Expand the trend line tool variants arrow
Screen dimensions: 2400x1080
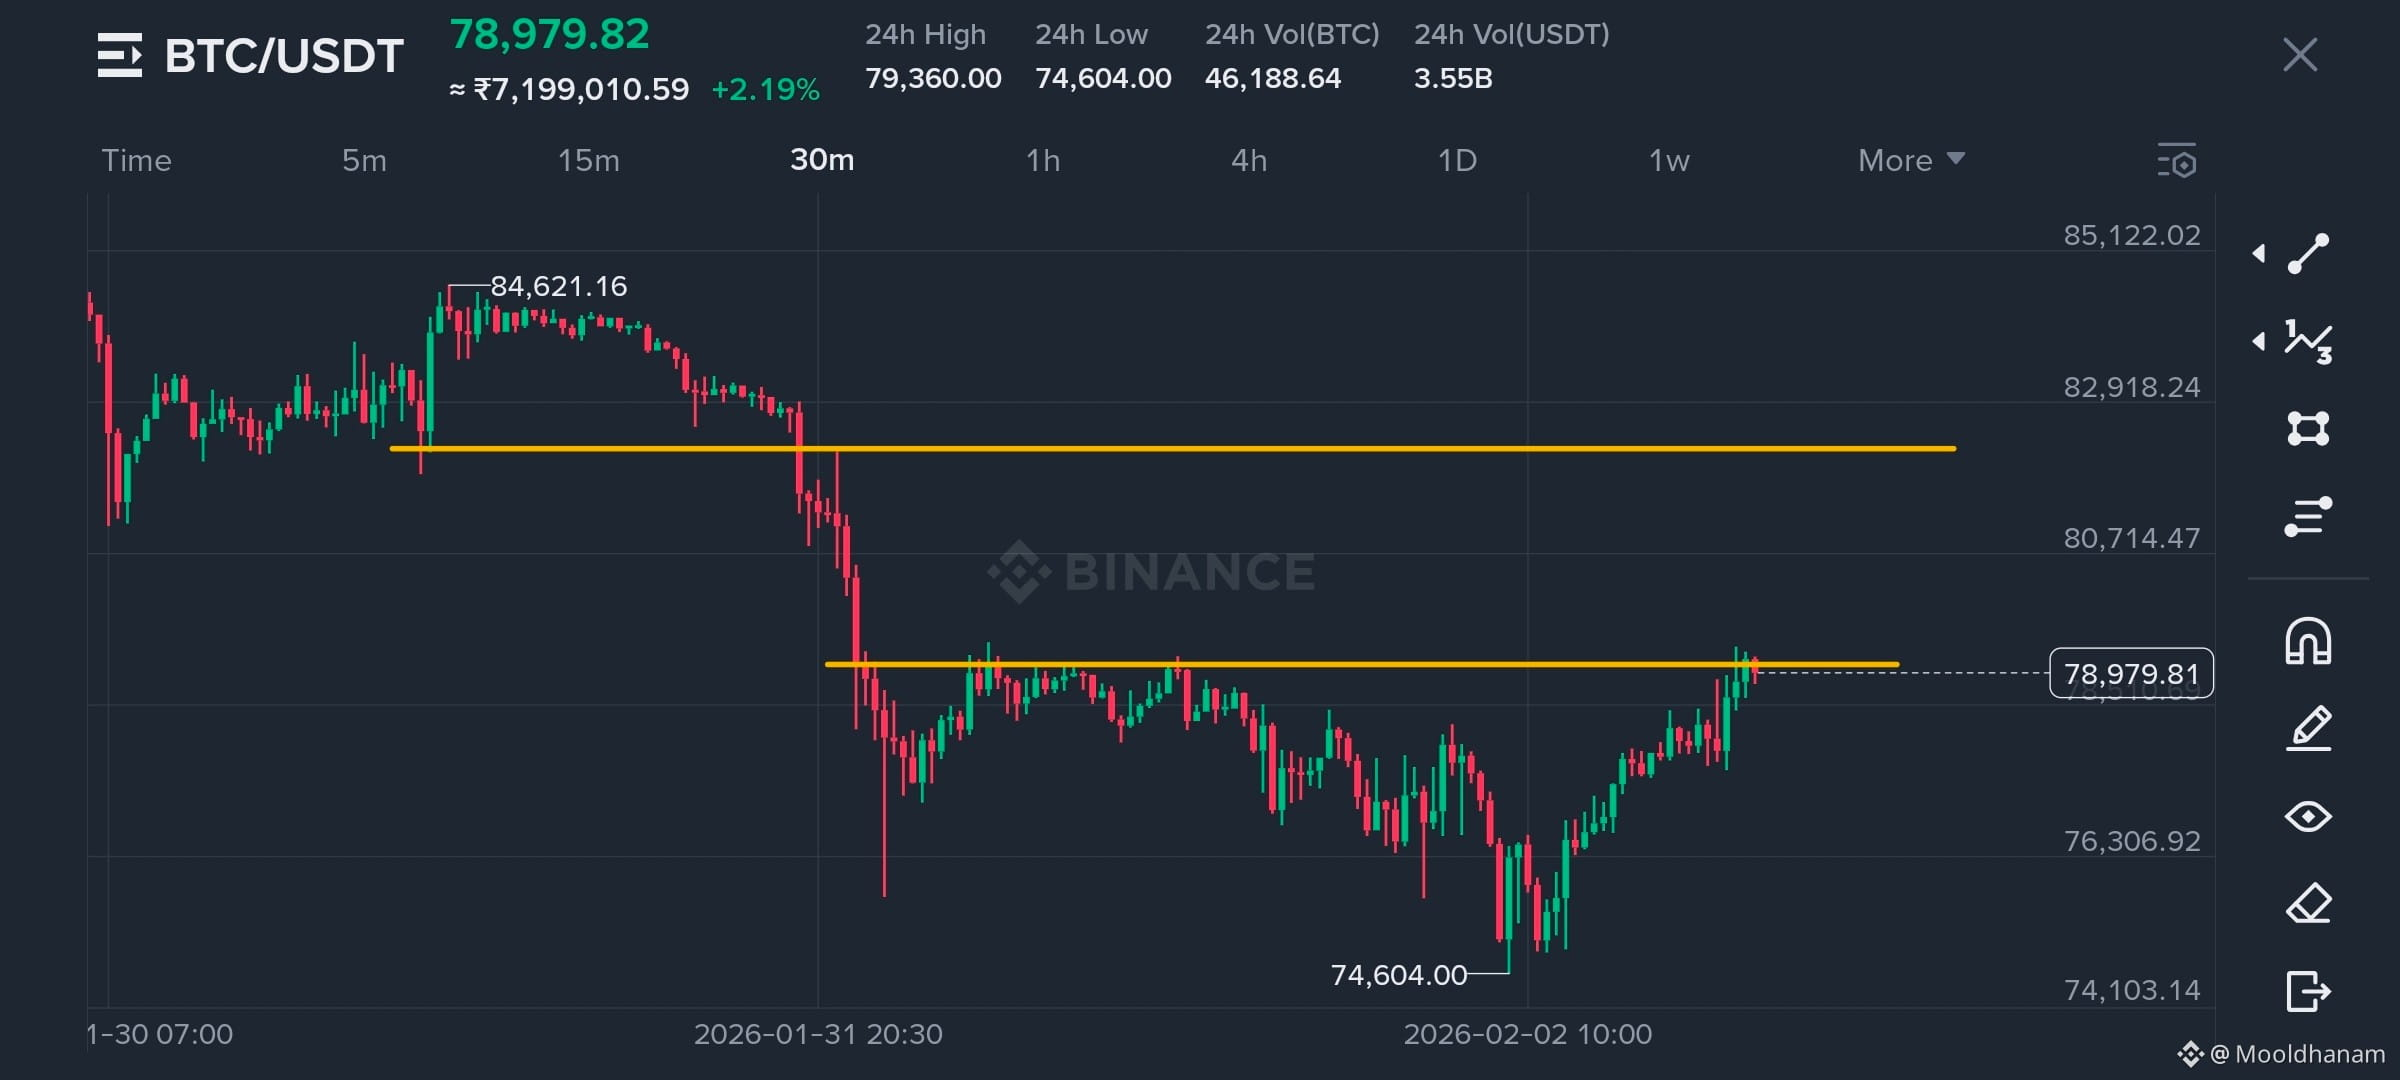pyautogui.click(x=2258, y=253)
